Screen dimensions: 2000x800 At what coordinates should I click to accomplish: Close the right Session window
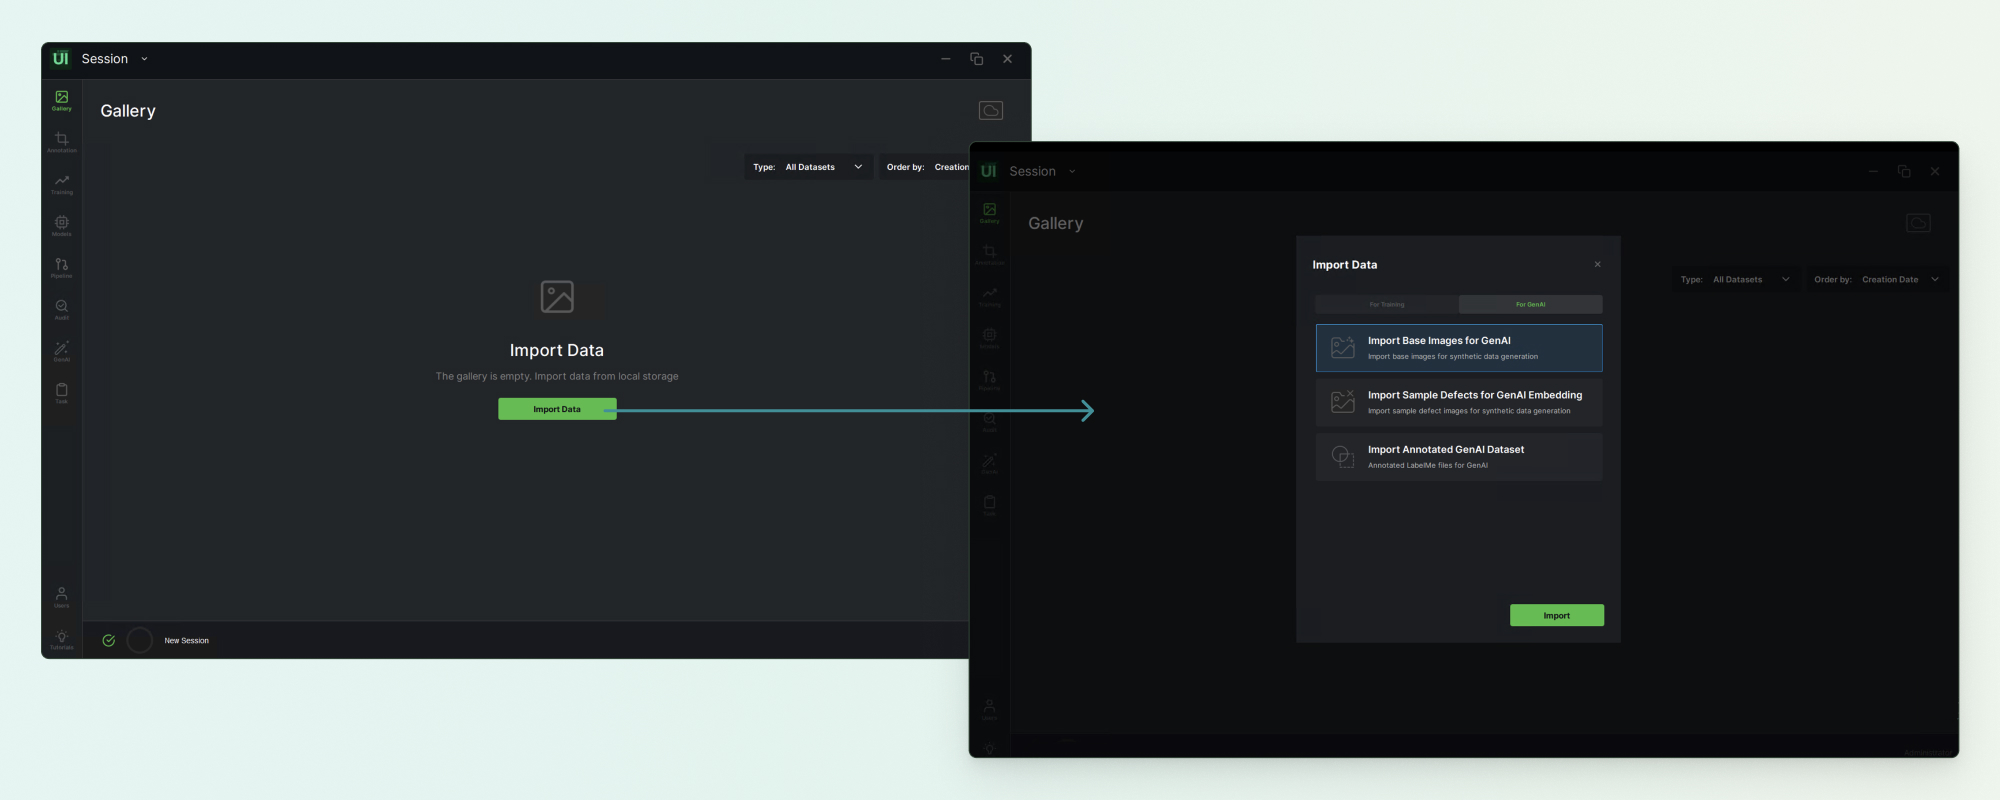point(1935,172)
